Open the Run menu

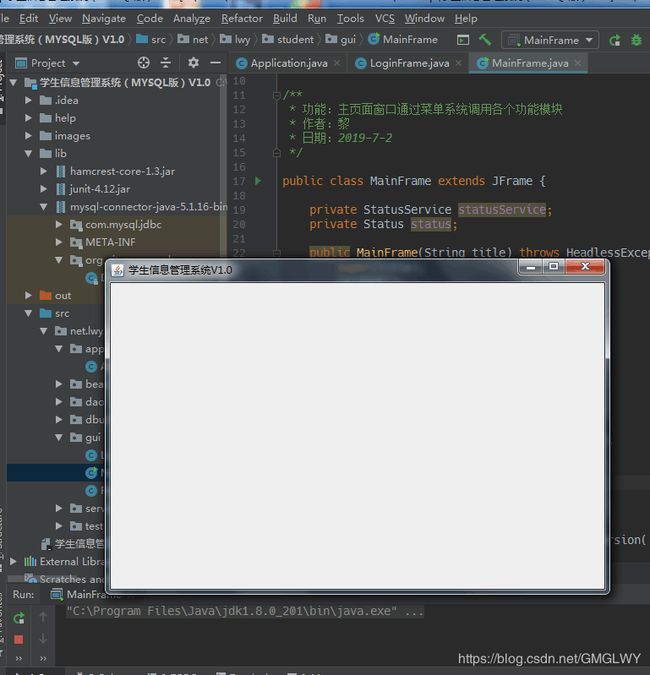point(317,19)
